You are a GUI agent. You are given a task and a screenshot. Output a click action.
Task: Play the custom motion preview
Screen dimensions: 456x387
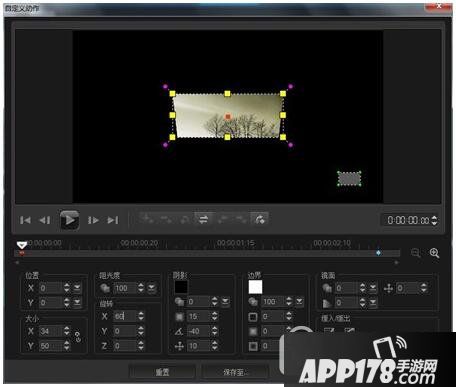coord(69,220)
